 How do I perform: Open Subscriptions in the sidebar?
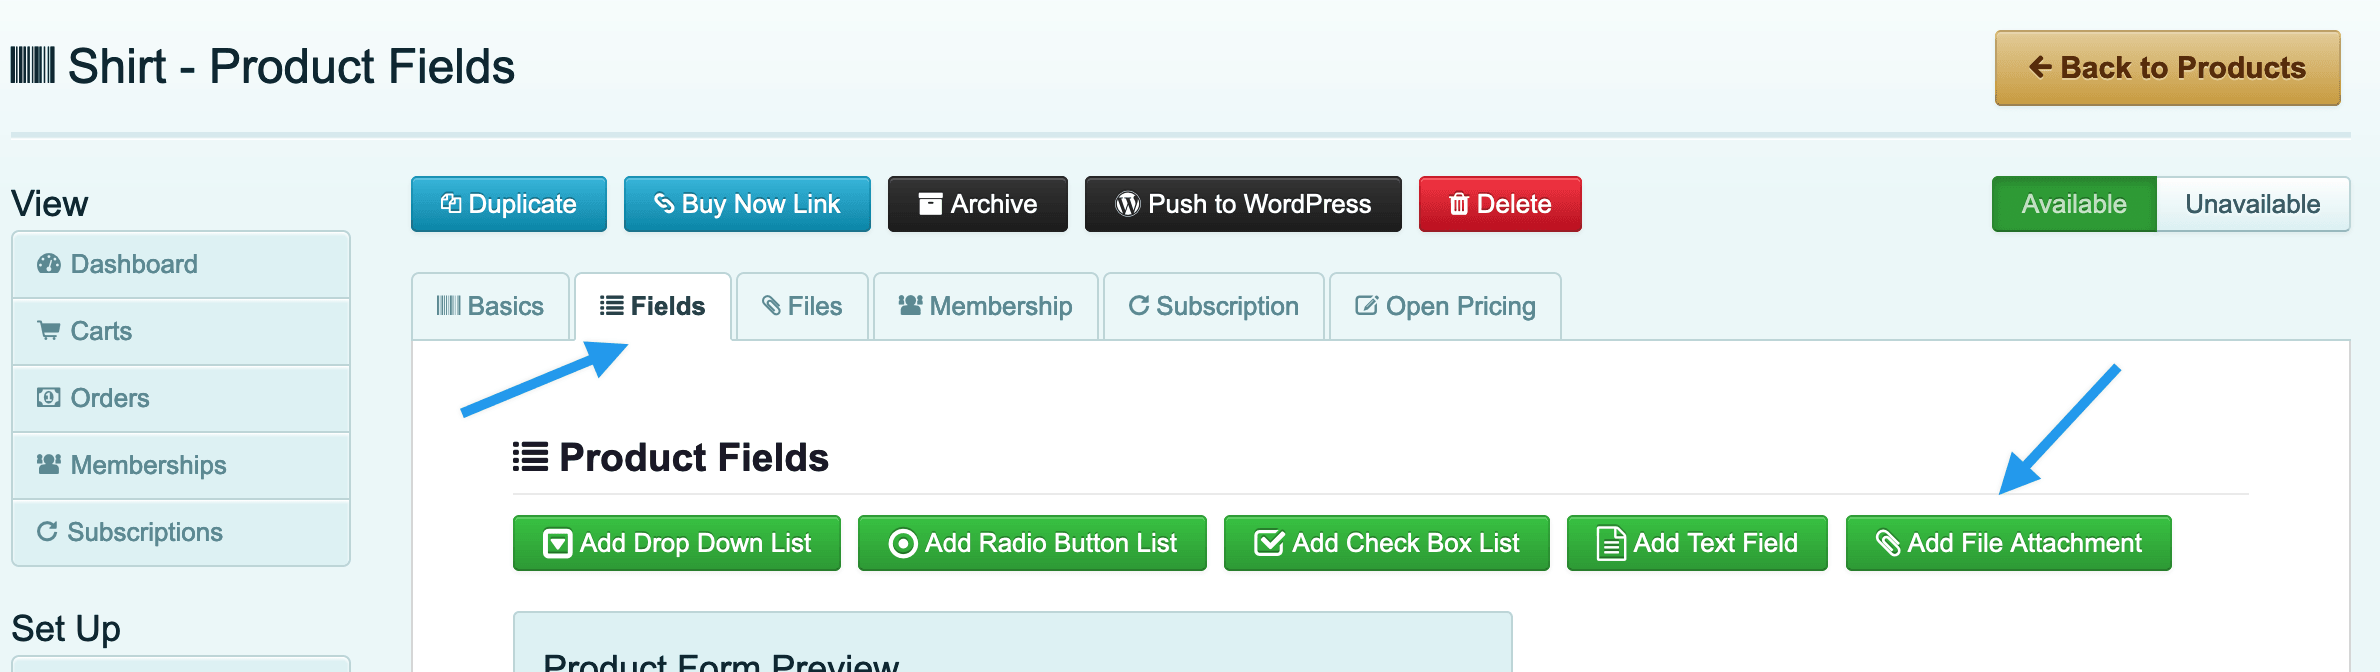coord(181,532)
